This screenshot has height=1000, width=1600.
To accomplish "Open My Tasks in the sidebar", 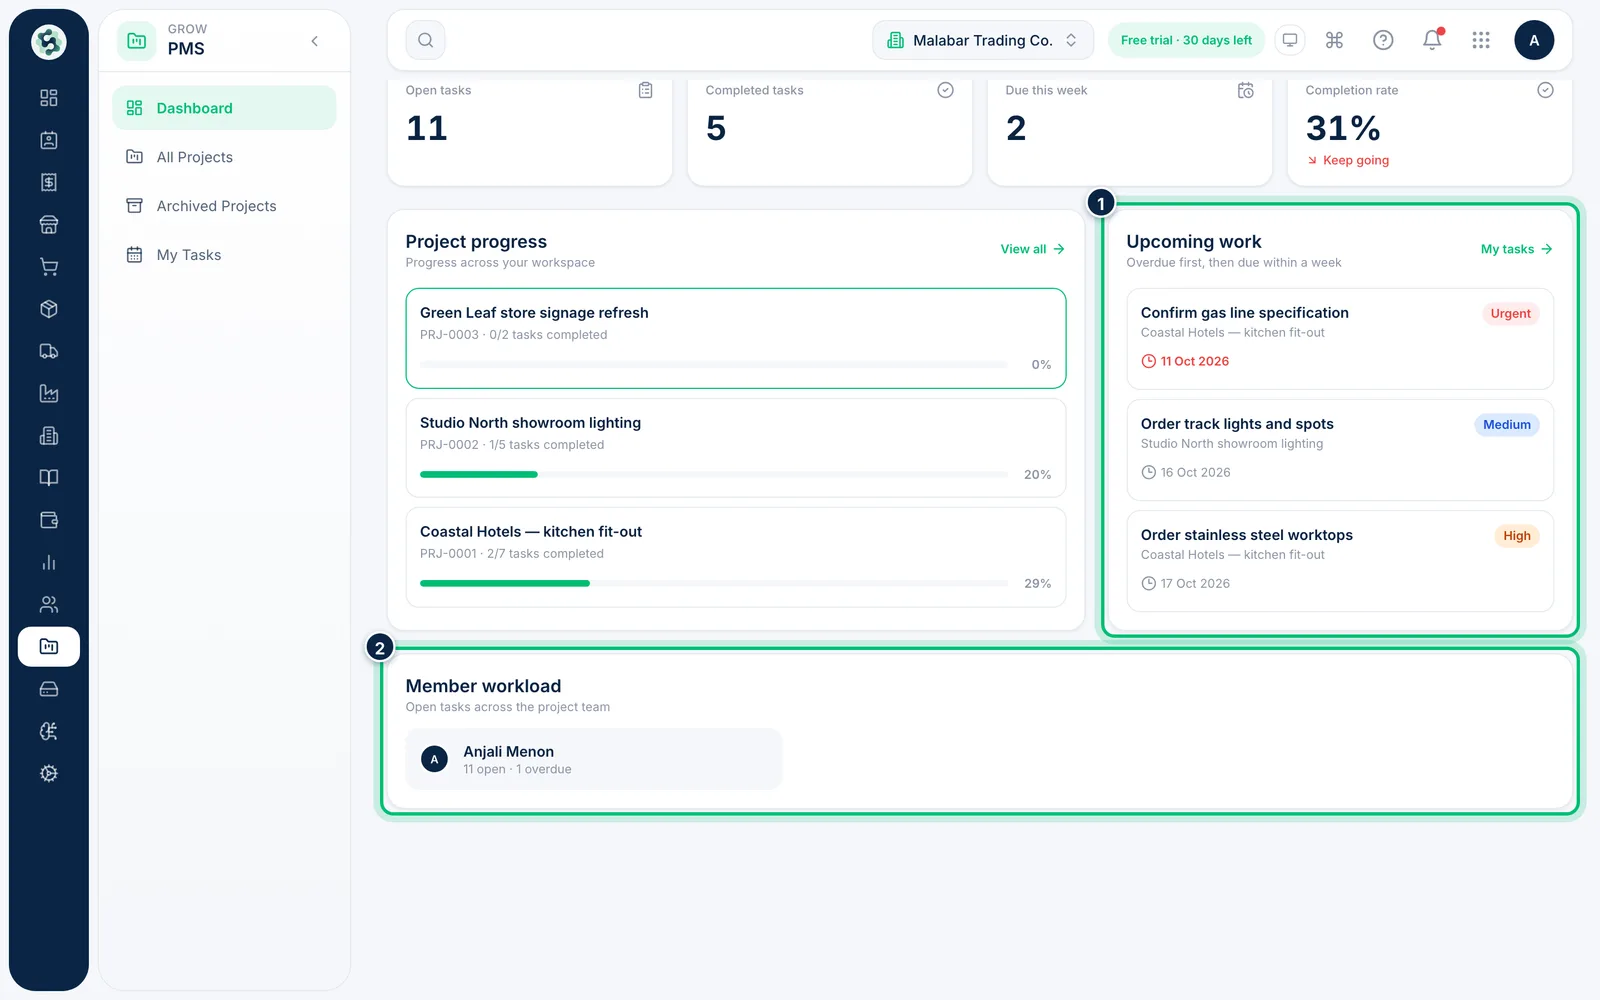I will coord(224,255).
